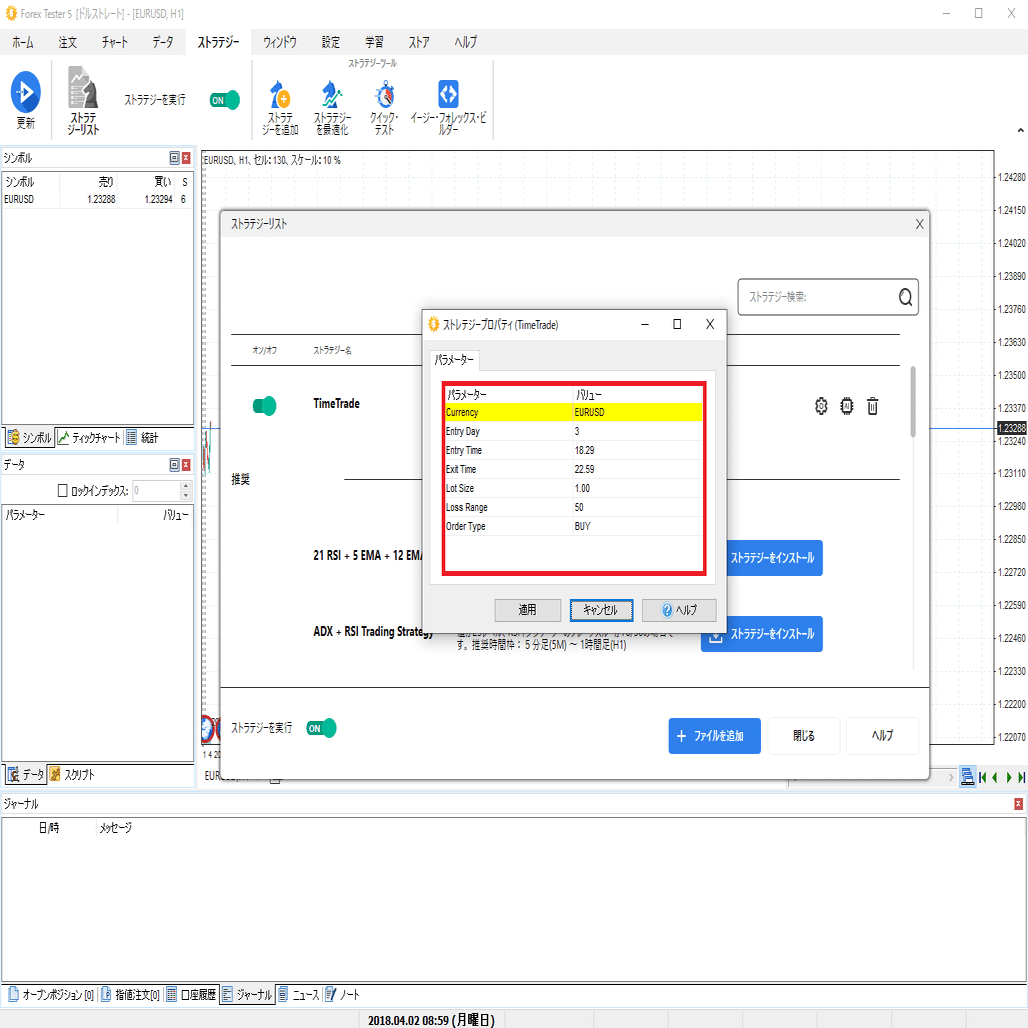The image size is (1028, 1028).
Task: Expand the chart side panel chevron
Action: click(x=952, y=777)
